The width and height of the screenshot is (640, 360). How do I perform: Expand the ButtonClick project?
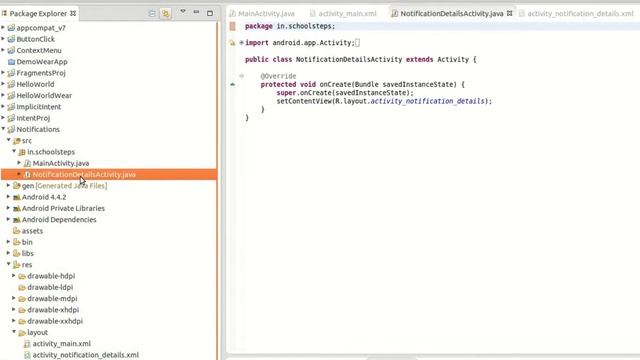3,39
